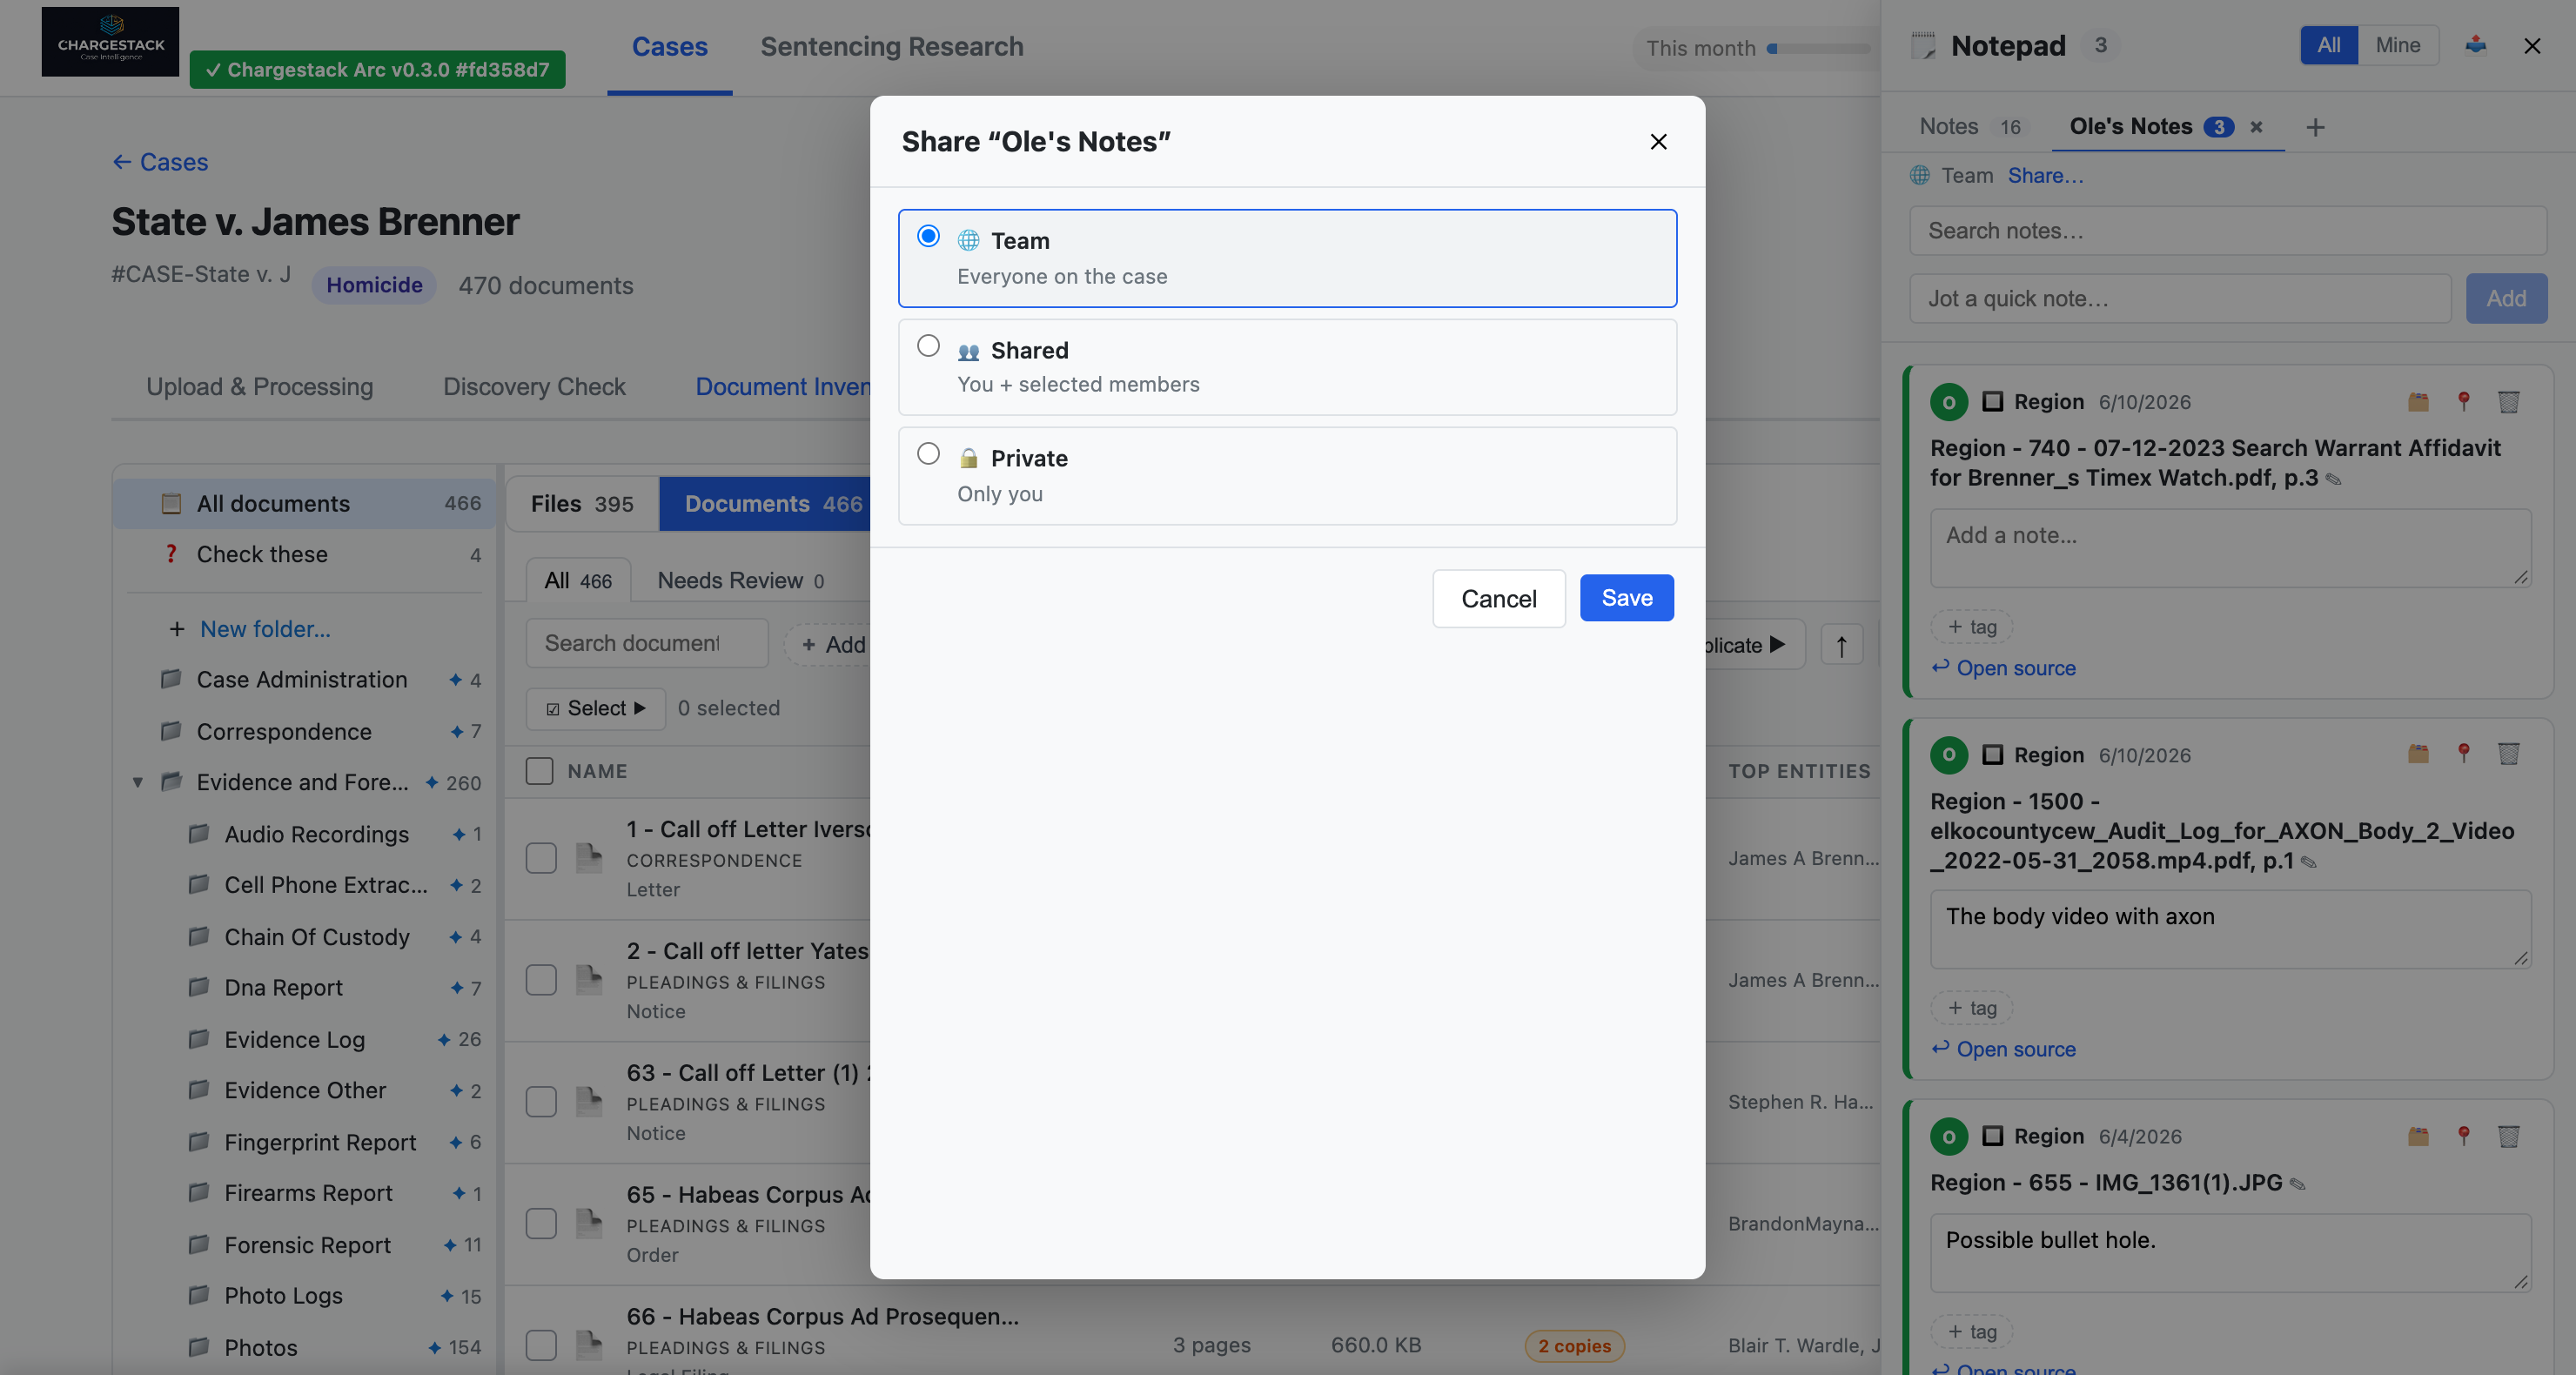This screenshot has width=2576, height=1375.
Task: Click the Chargestack logo
Action: [x=110, y=42]
